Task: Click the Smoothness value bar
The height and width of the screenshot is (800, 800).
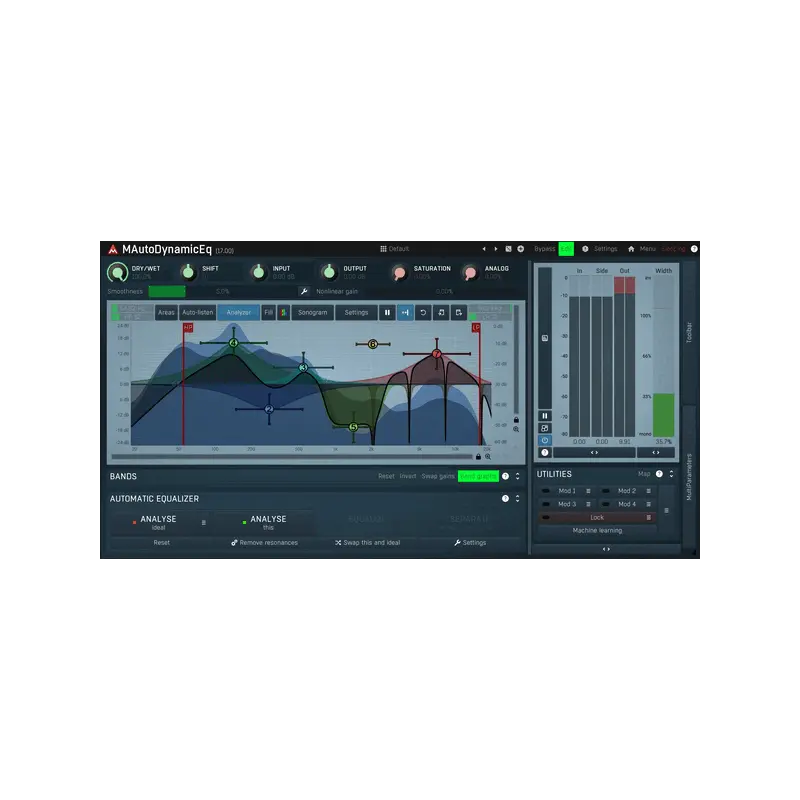Action: coord(222,291)
